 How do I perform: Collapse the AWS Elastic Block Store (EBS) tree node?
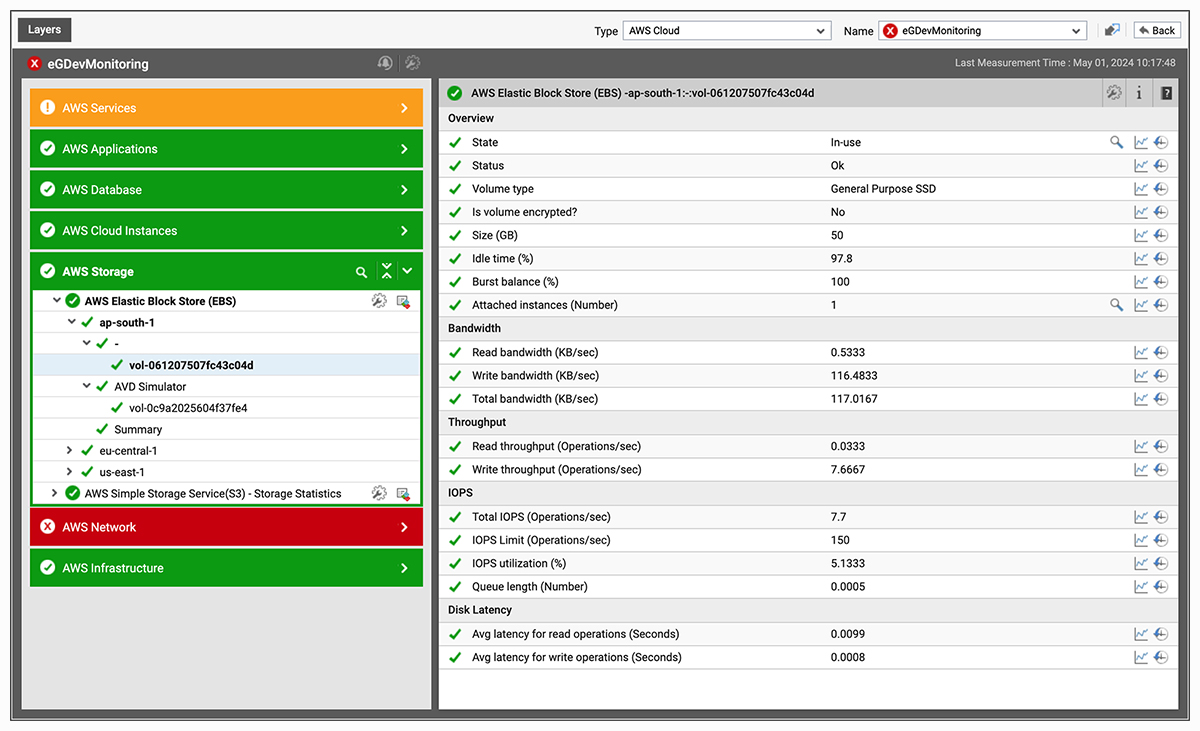56,301
